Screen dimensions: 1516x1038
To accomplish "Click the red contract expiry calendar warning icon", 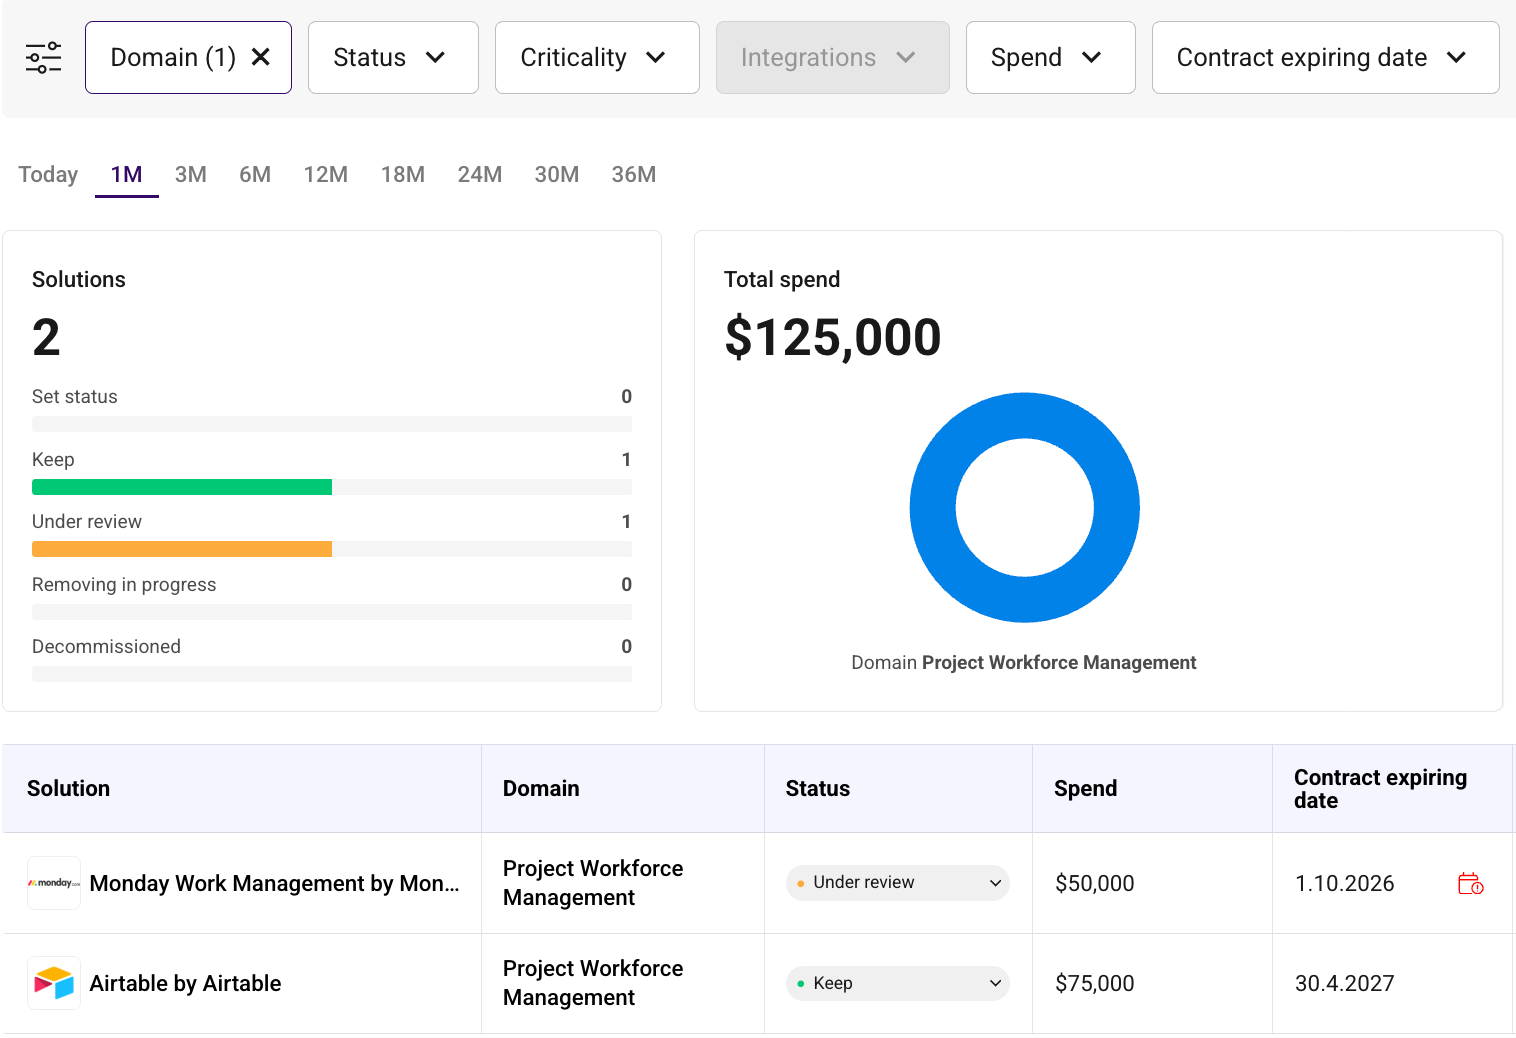I will (x=1470, y=884).
